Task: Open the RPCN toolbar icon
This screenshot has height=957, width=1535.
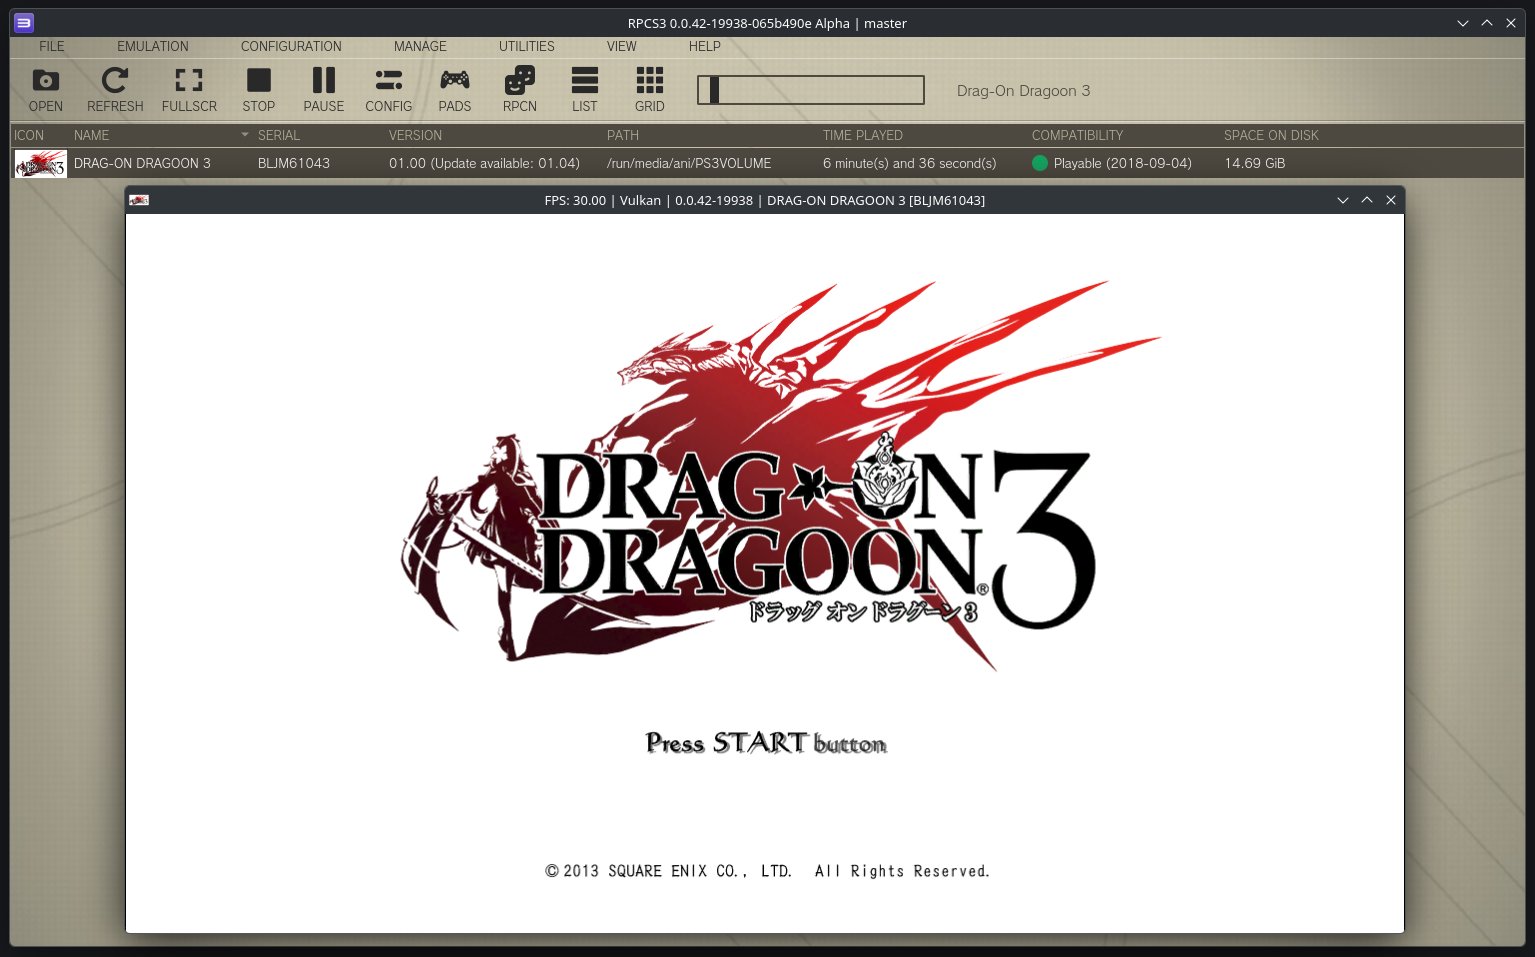Action: [520, 90]
